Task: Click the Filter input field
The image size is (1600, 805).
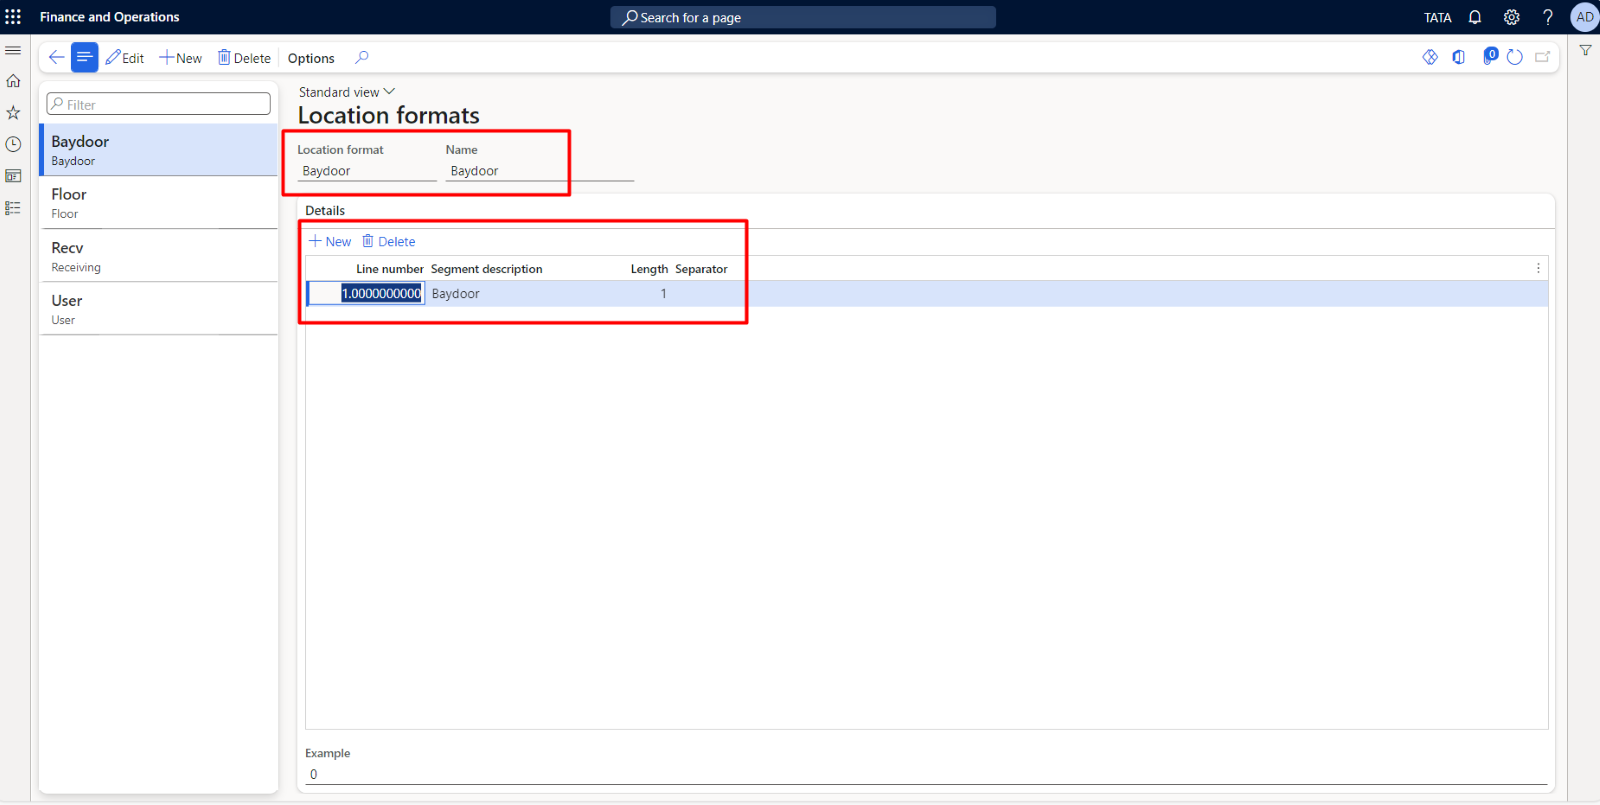Action: pyautogui.click(x=159, y=104)
